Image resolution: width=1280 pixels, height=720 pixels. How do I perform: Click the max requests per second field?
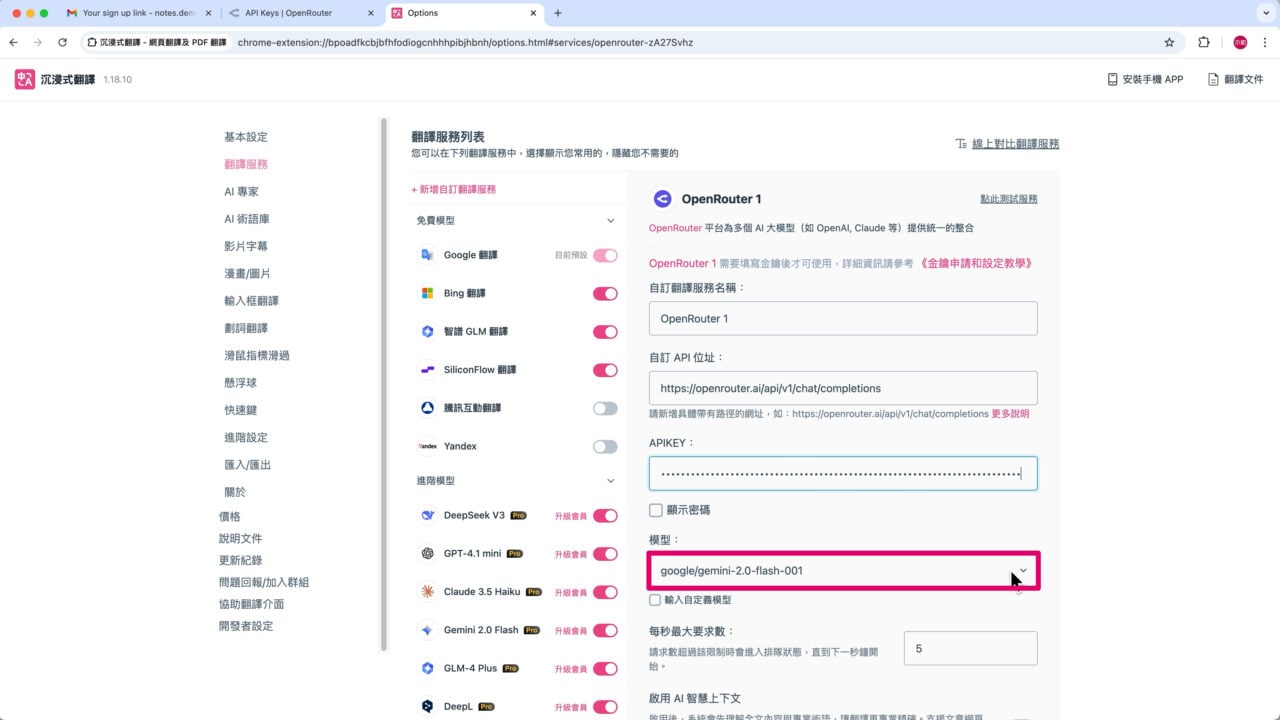(970, 649)
